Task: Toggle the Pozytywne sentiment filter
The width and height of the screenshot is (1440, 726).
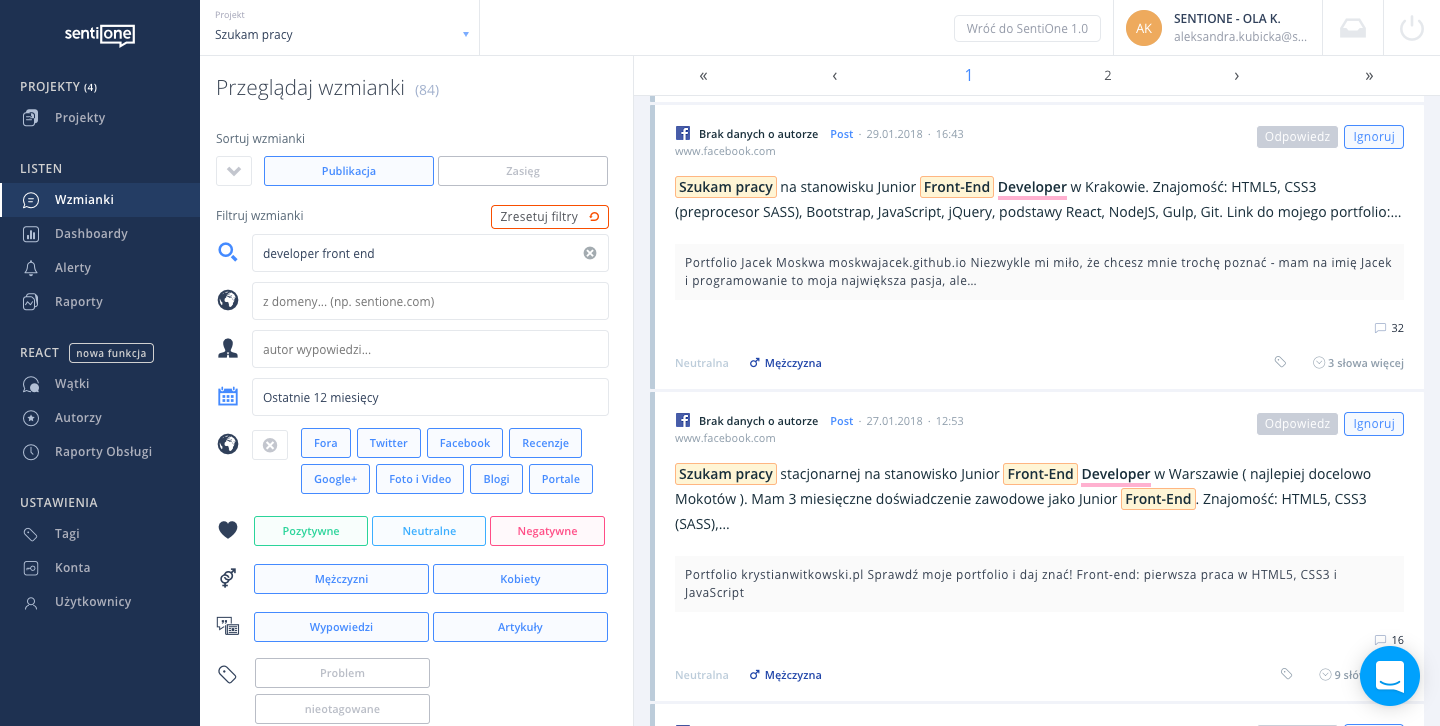Action: click(311, 531)
